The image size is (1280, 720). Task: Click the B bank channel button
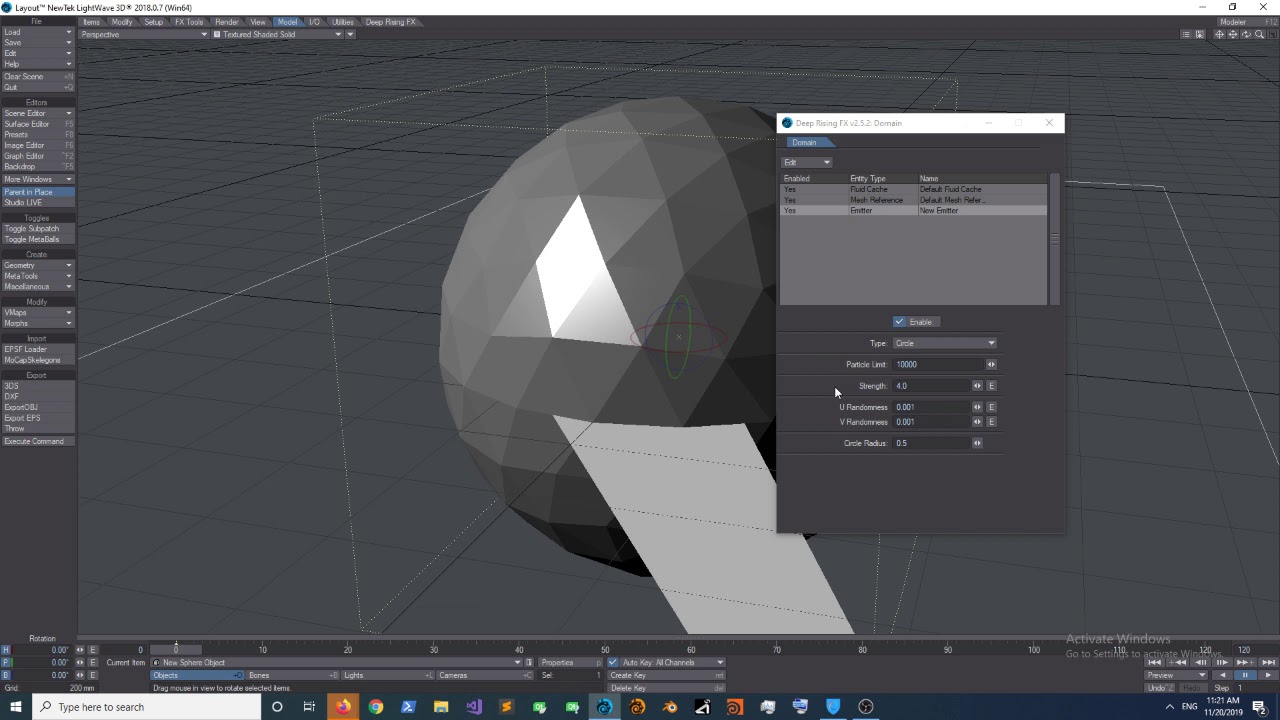(6, 675)
